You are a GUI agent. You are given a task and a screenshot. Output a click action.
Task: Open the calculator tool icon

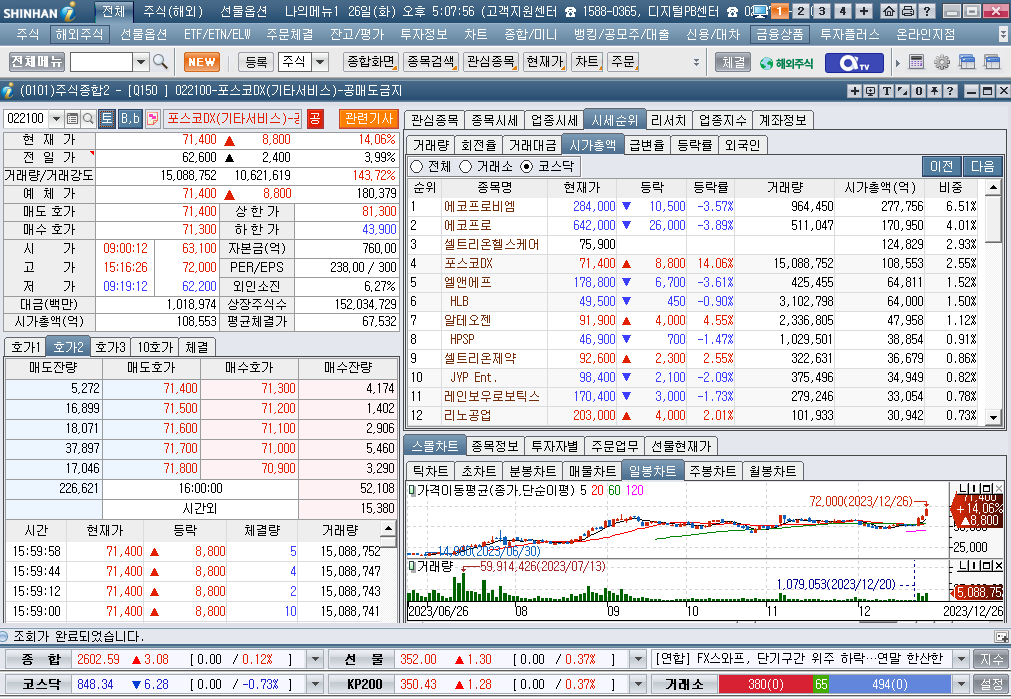916,62
